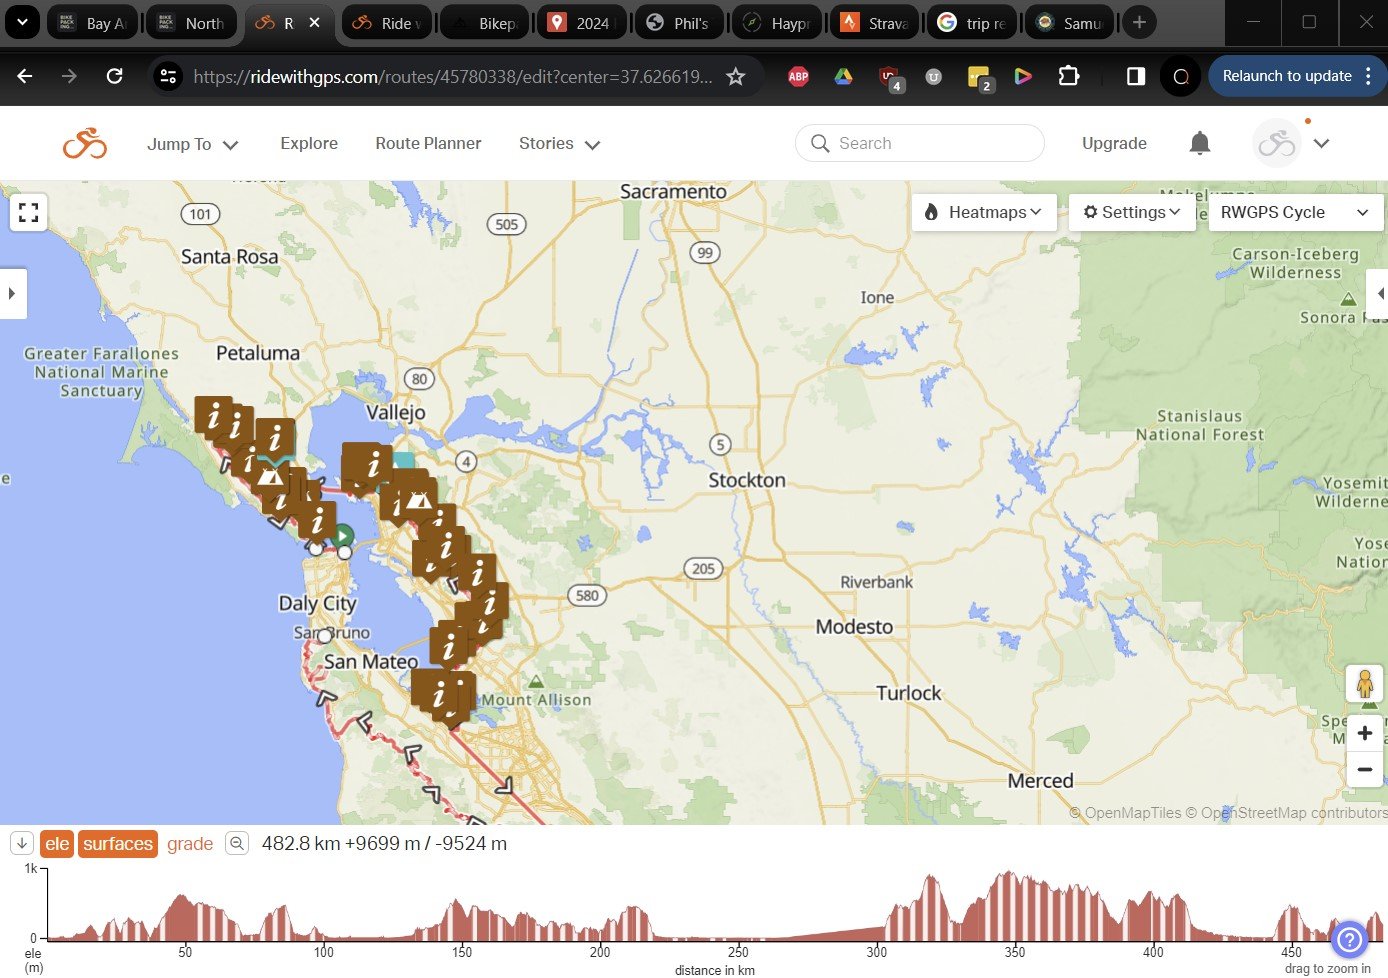Collapse the elevation profile panel
The width and height of the screenshot is (1388, 978).
coord(22,843)
